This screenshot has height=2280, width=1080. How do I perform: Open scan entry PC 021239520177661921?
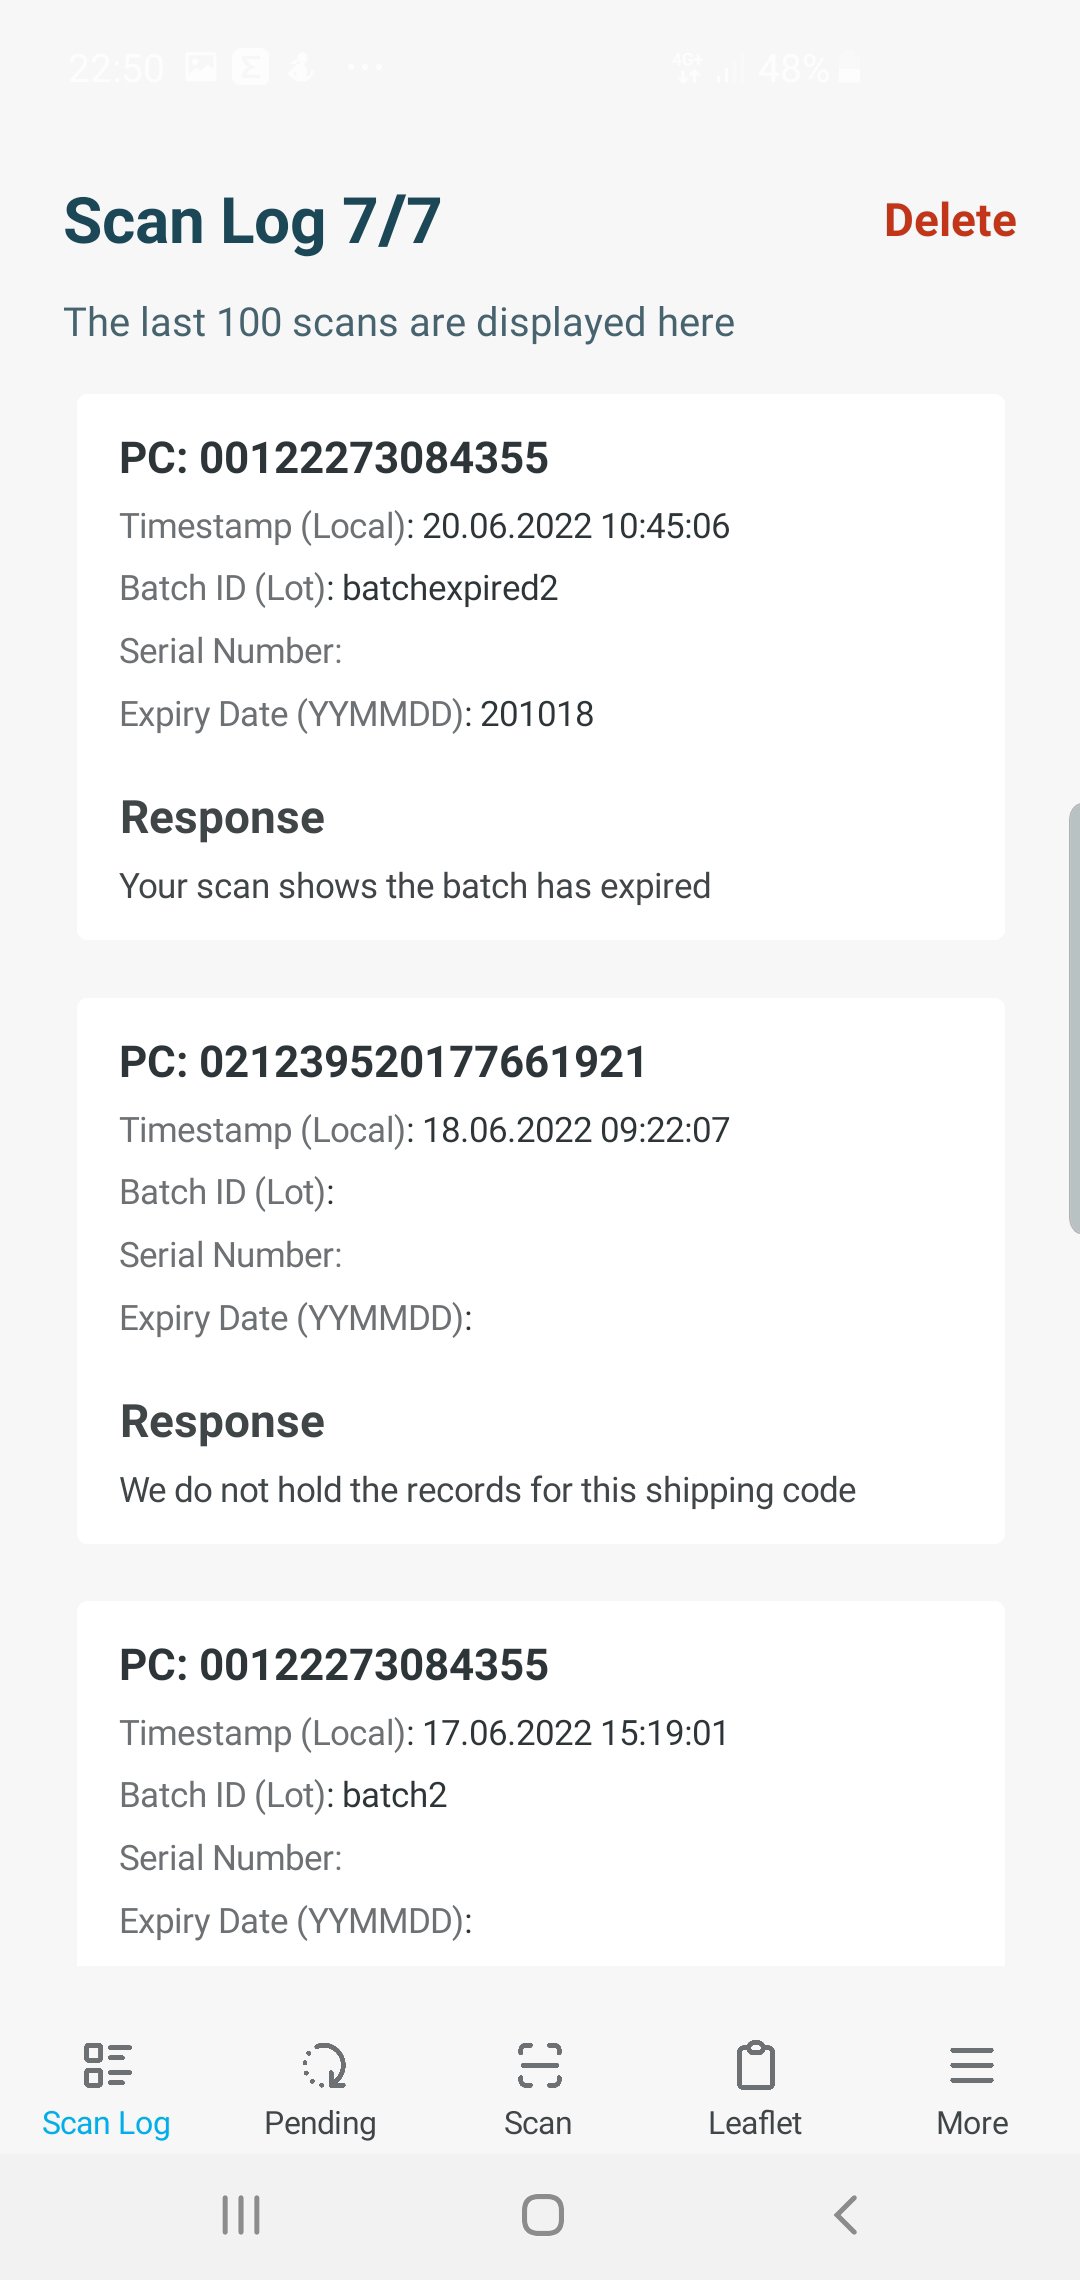(541, 1271)
